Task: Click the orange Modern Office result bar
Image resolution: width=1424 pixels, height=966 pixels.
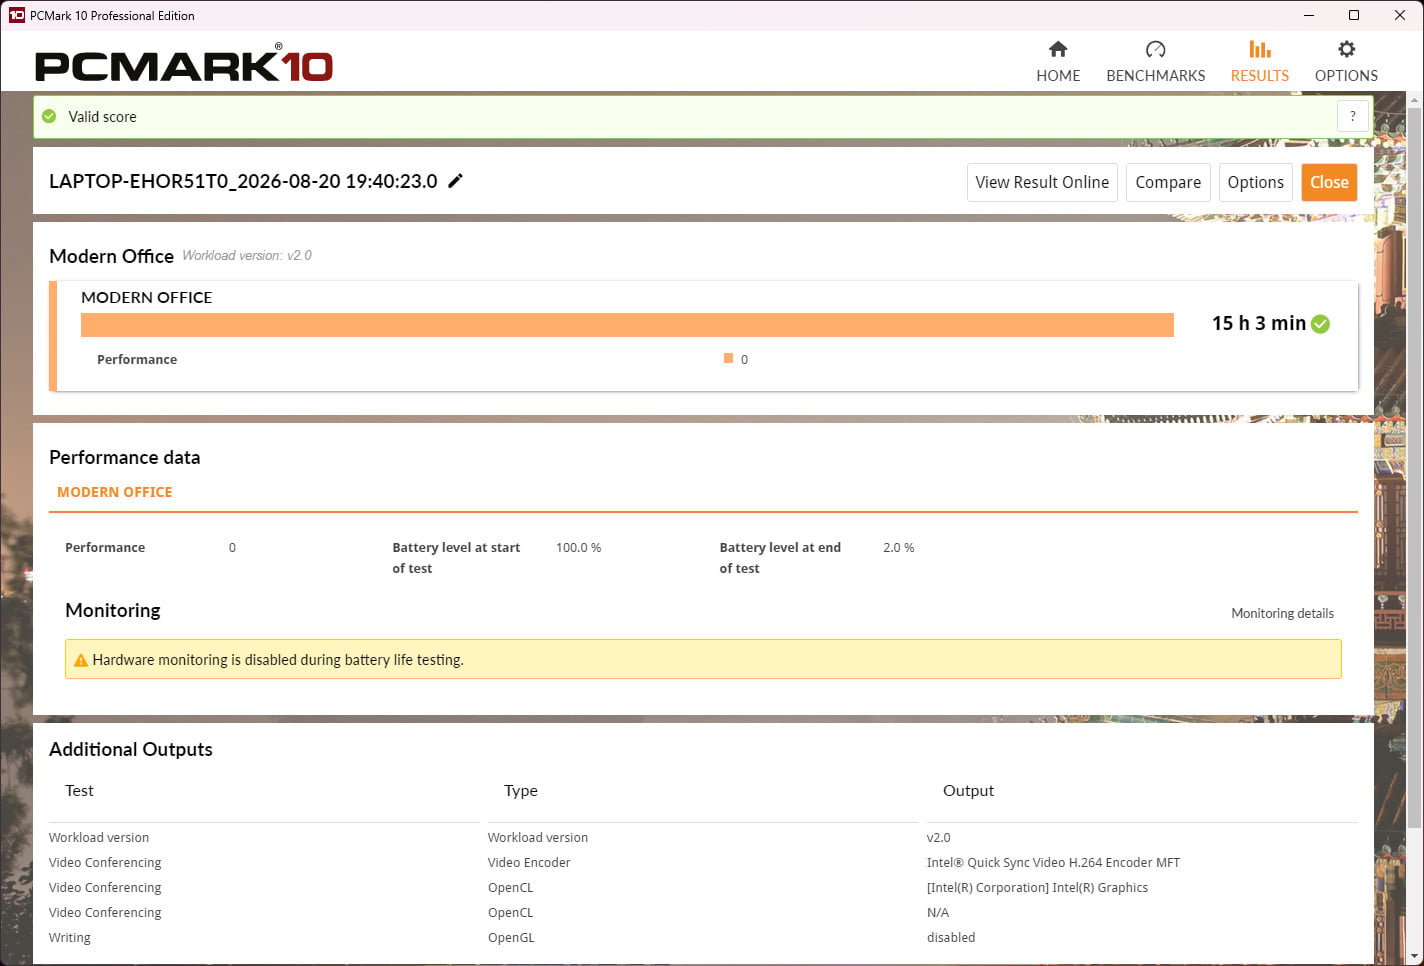Action: pyautogui.click(x=627, y=325)
